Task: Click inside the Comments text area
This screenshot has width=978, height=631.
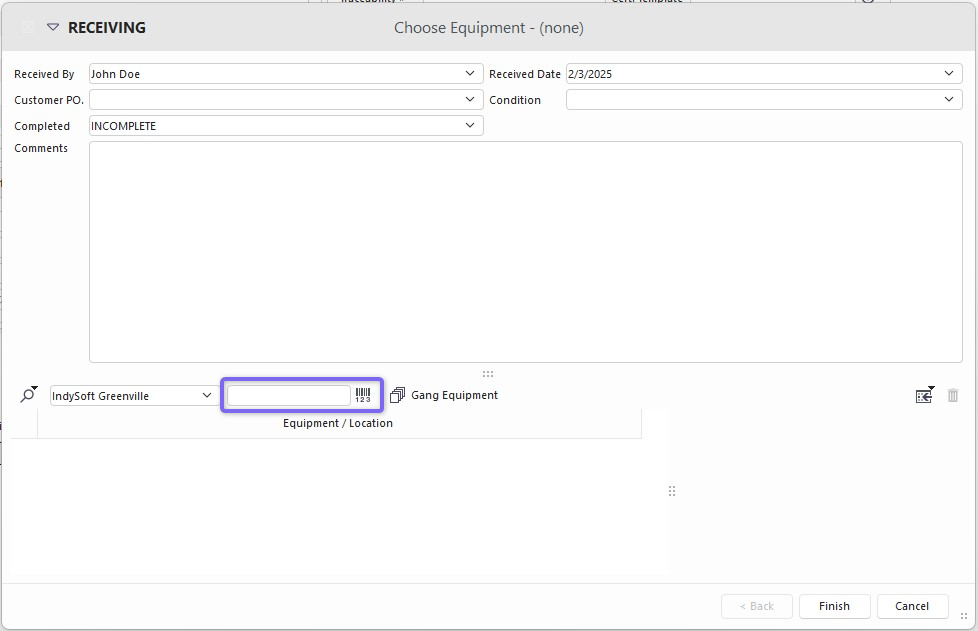Action: point(525,252)
